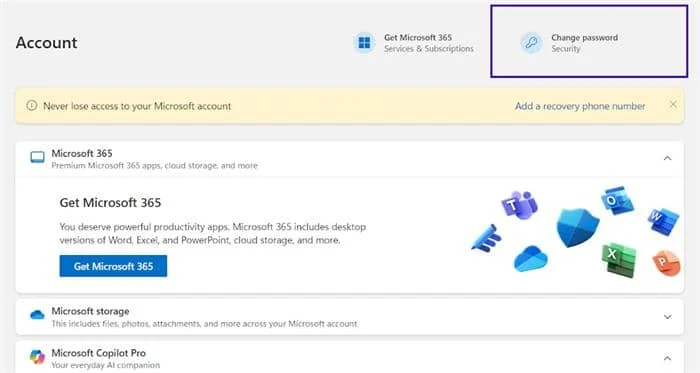Click the Change password key icon

pos(531,43)
